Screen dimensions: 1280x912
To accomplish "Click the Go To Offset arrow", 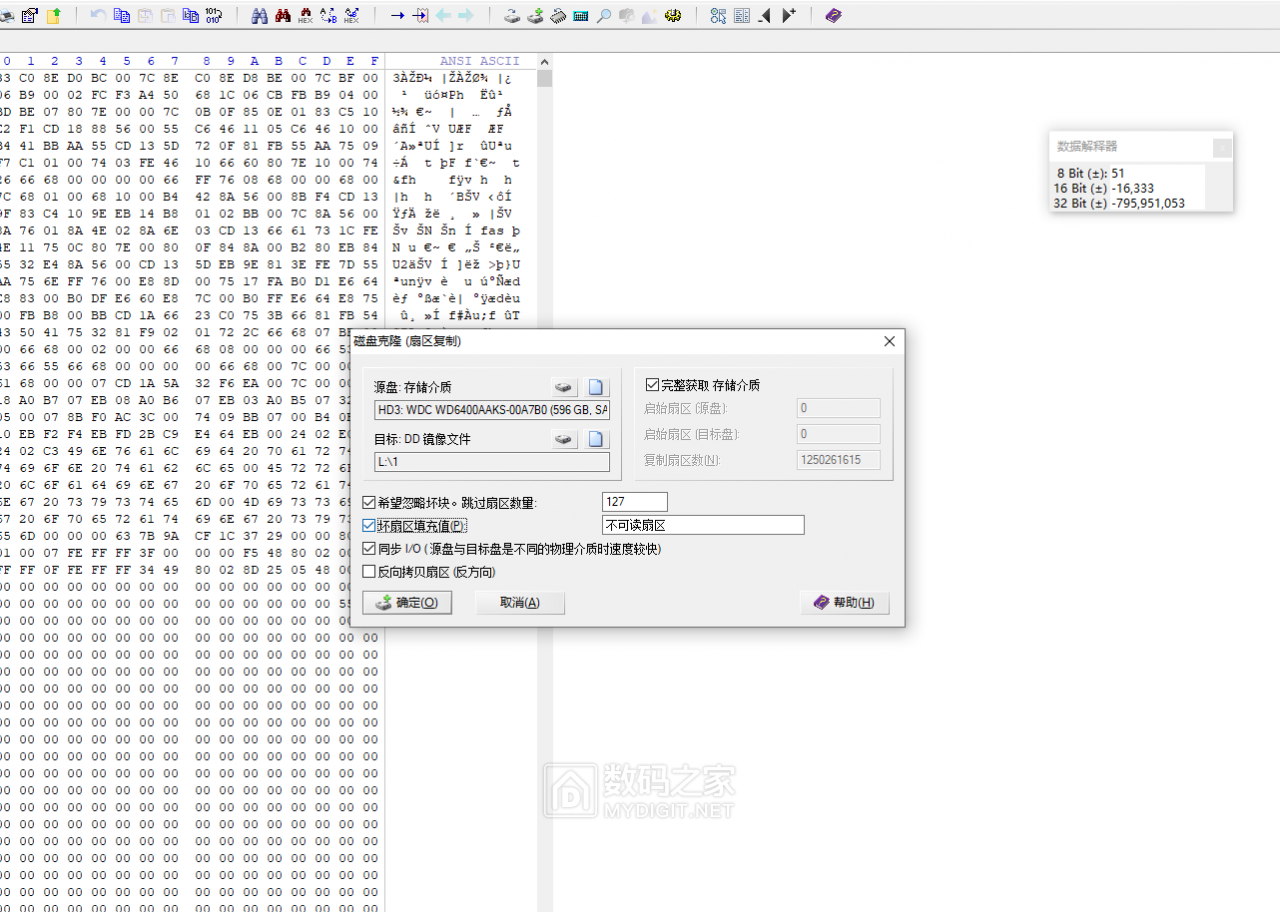I will 397,15.
